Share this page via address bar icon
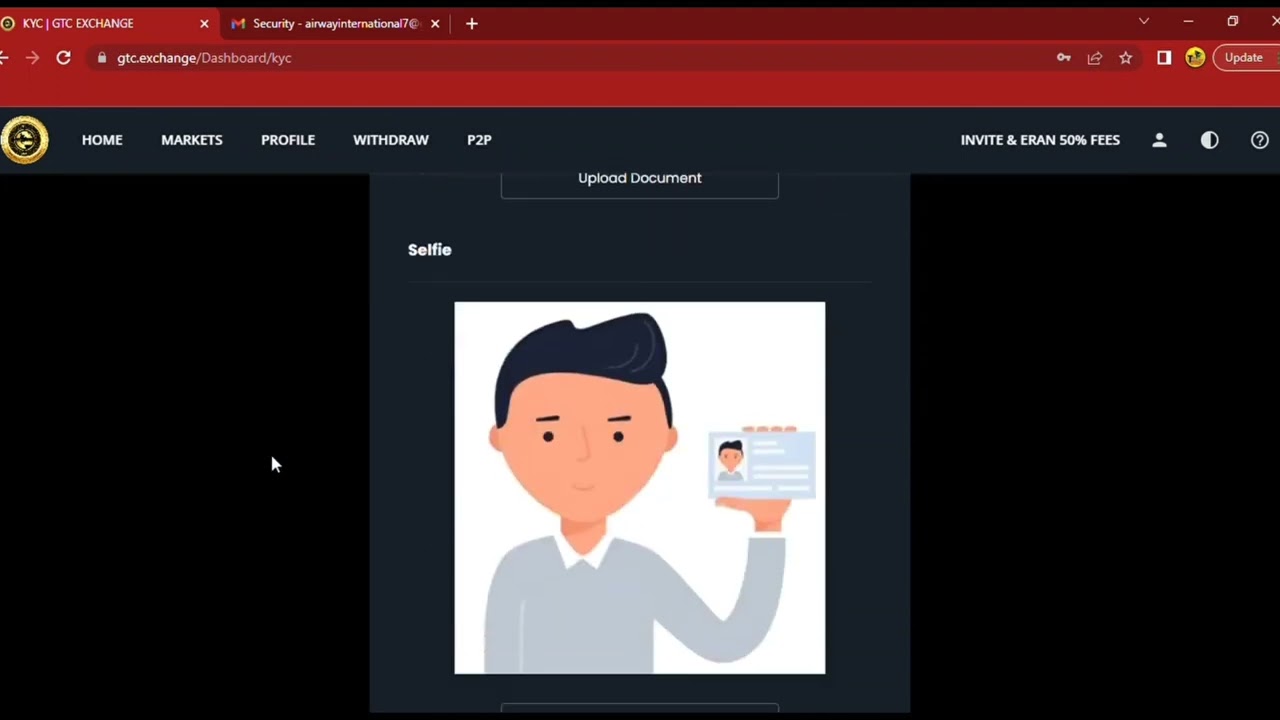This screenshot has height=720, width=1280. pos(1094,58)
